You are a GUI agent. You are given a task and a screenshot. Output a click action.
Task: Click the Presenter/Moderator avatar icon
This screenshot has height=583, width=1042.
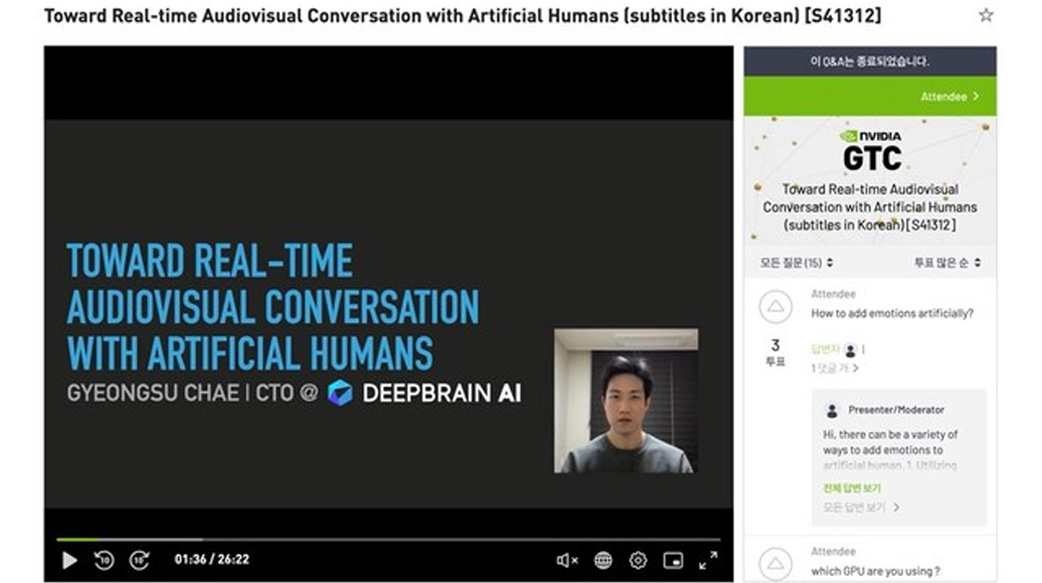click(x=831, y=410)
